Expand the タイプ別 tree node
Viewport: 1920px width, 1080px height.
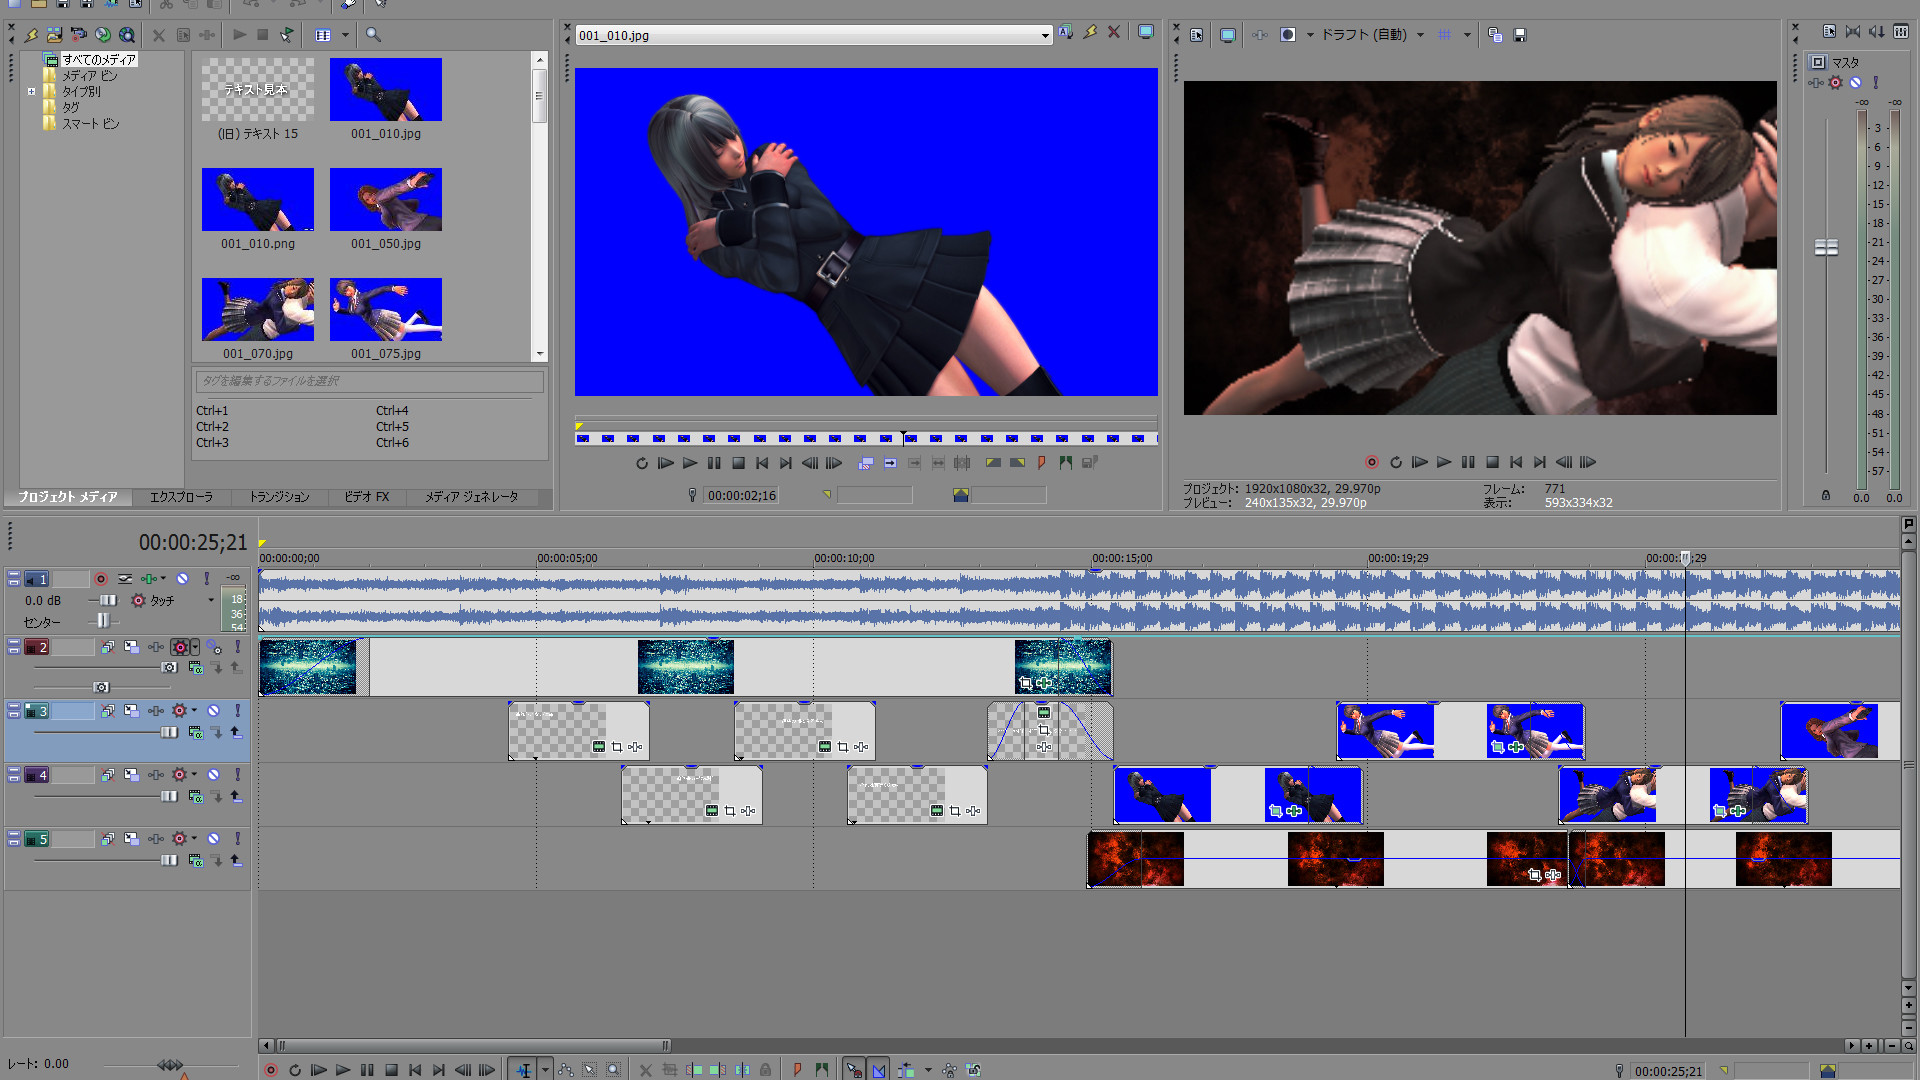31,92
